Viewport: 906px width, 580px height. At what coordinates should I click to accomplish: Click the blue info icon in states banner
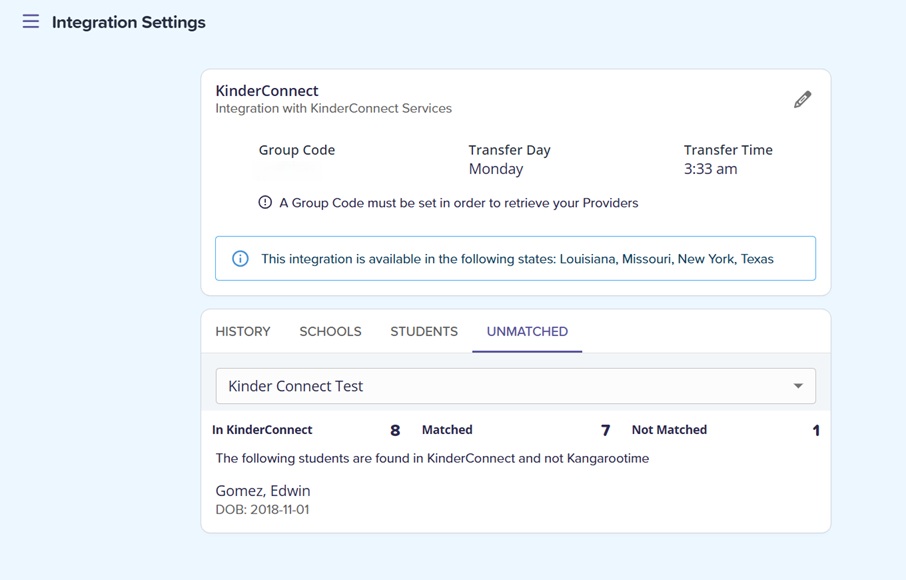point(240,259)
